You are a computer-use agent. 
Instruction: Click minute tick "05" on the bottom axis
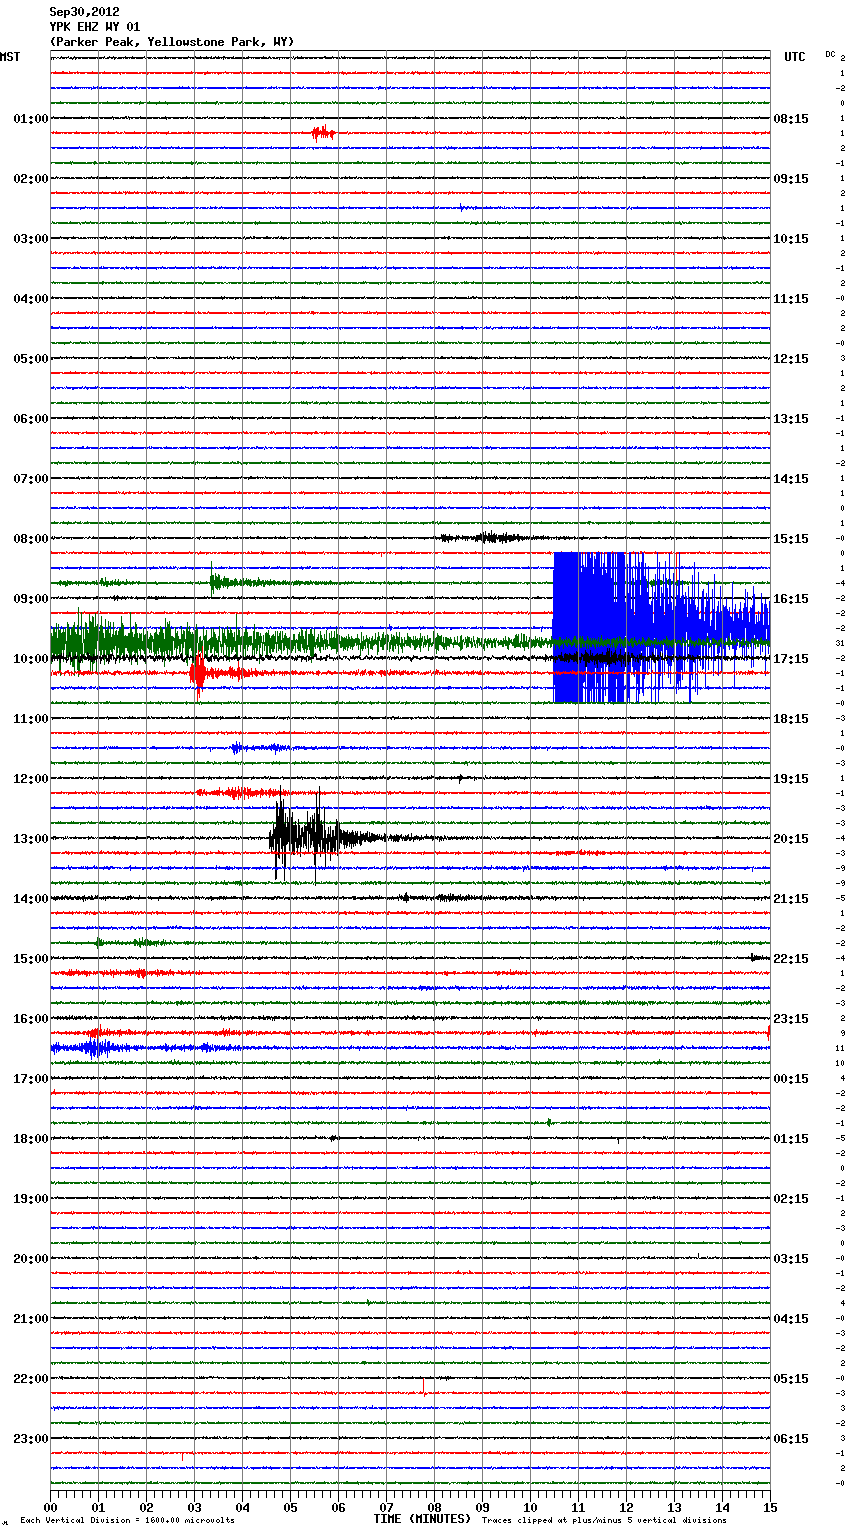[290, 1507]
